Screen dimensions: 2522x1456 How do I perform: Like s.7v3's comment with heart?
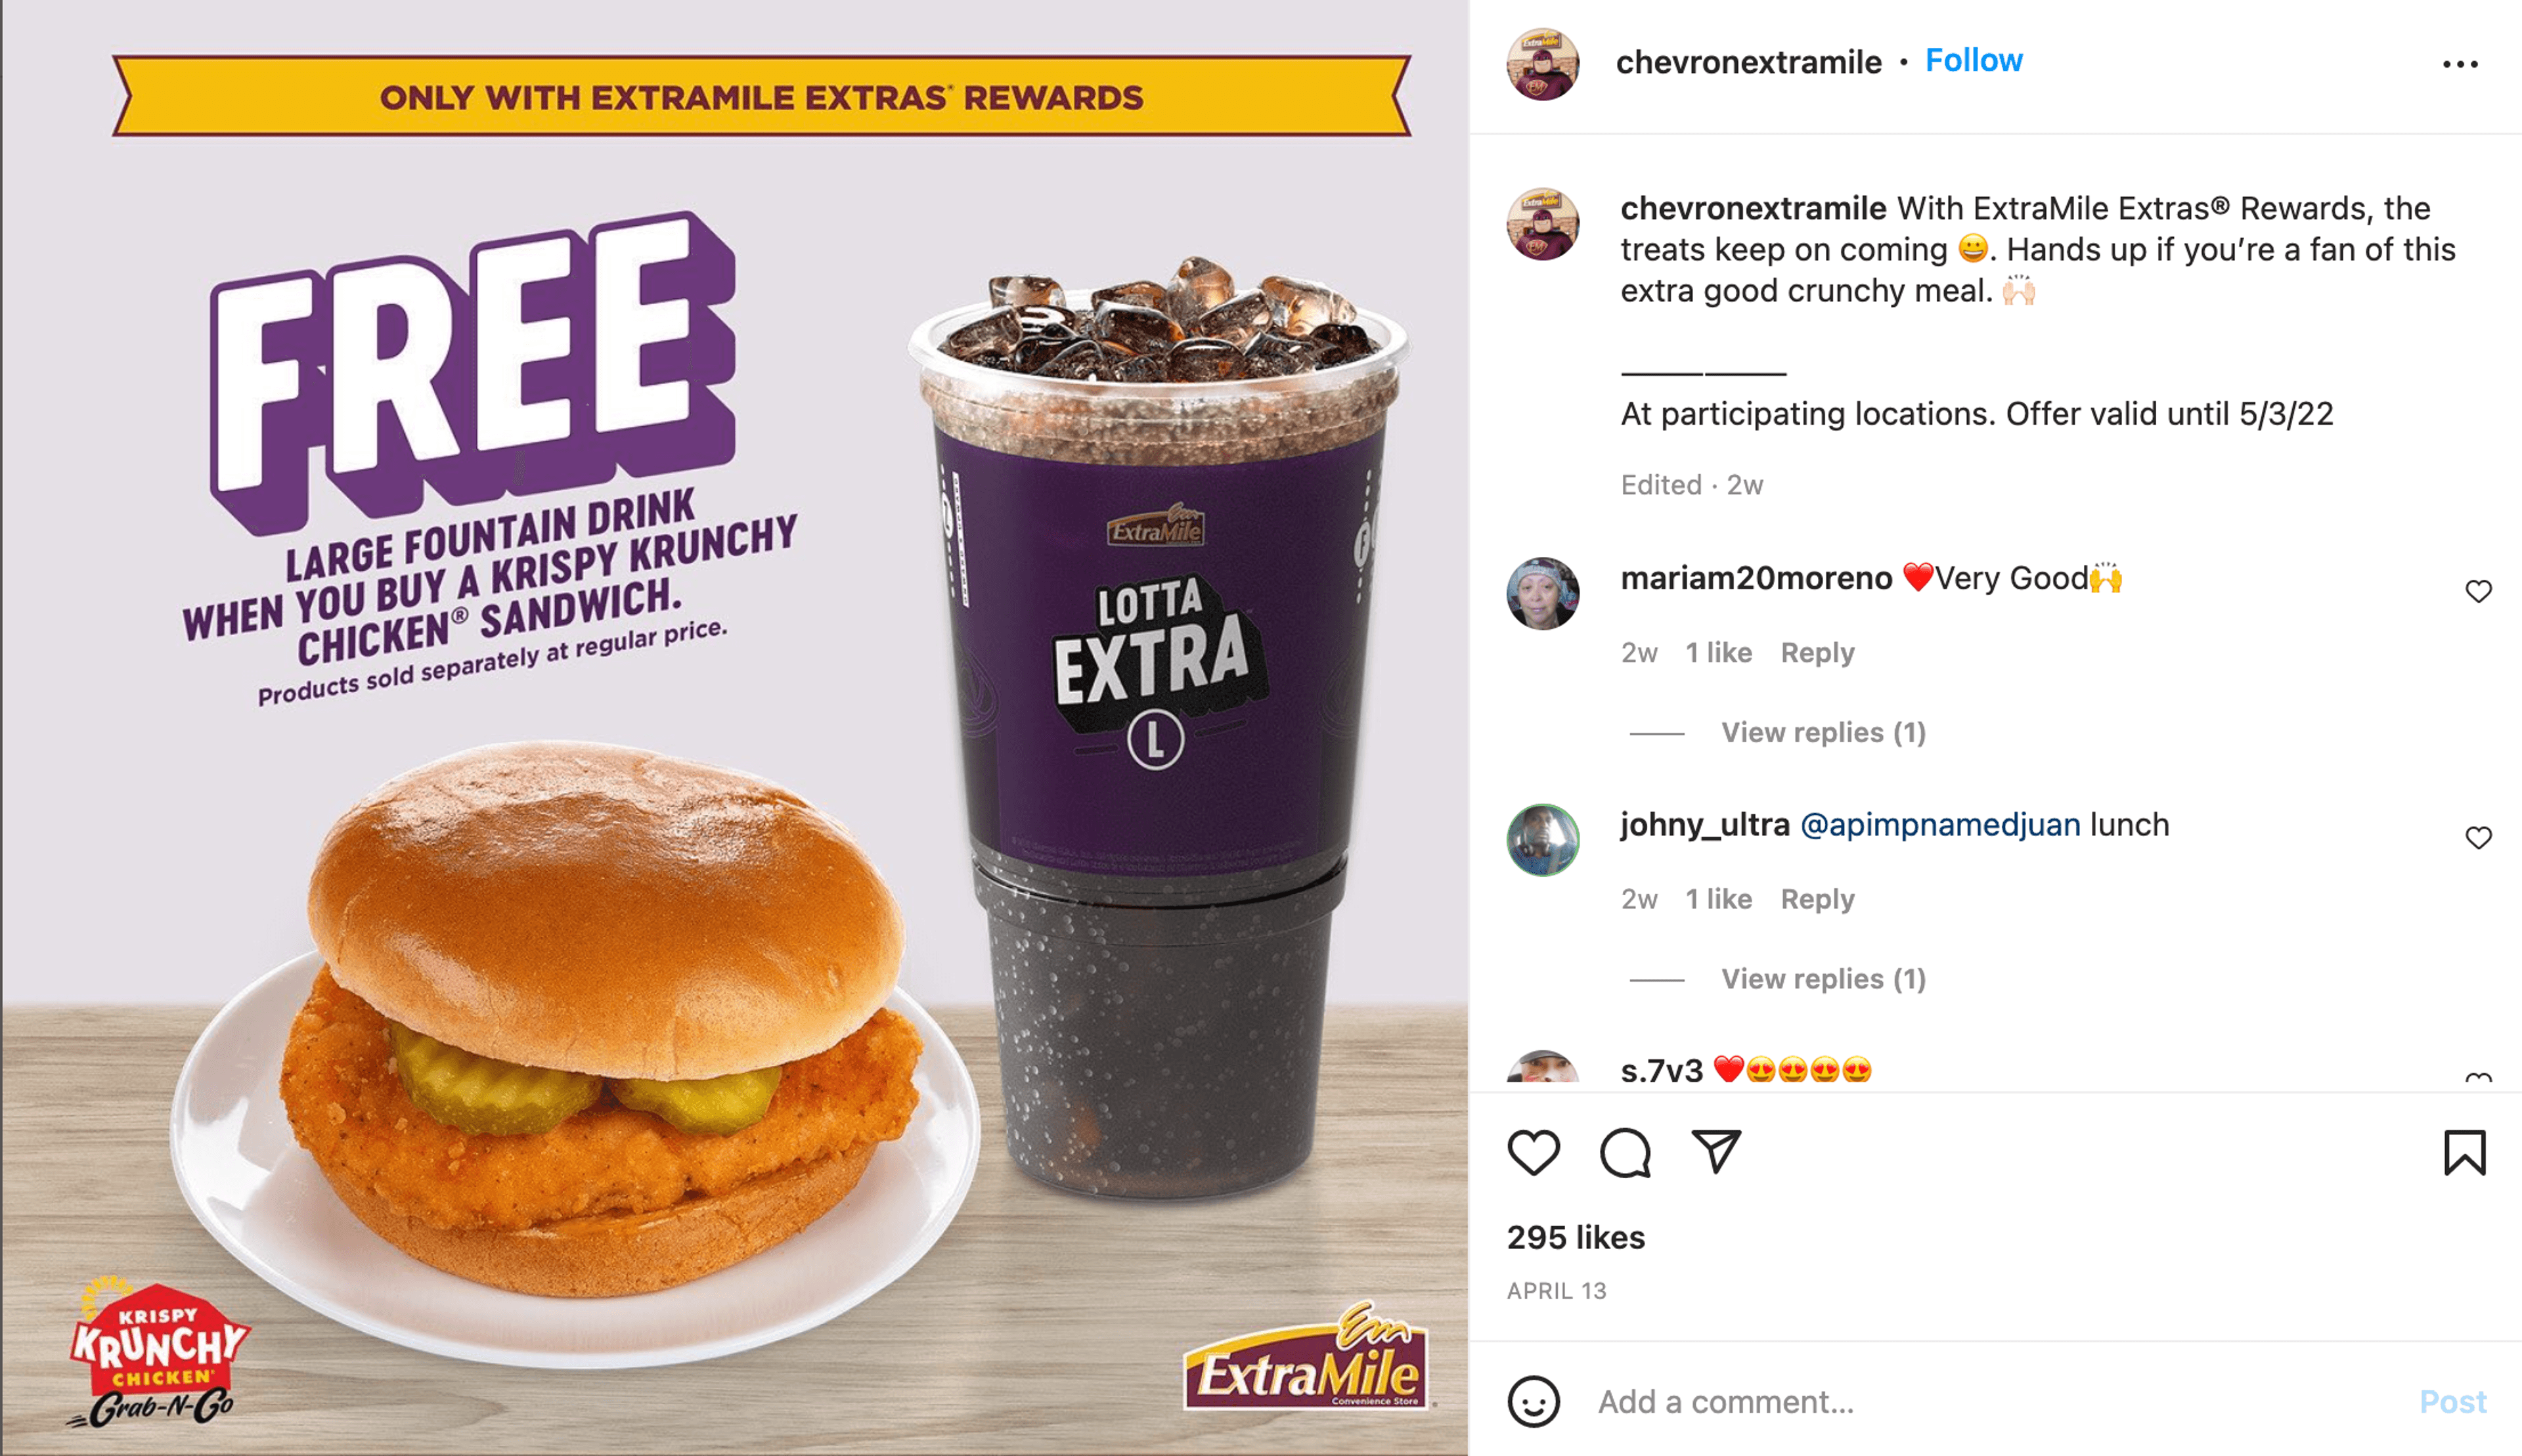coord(2478,1078)
